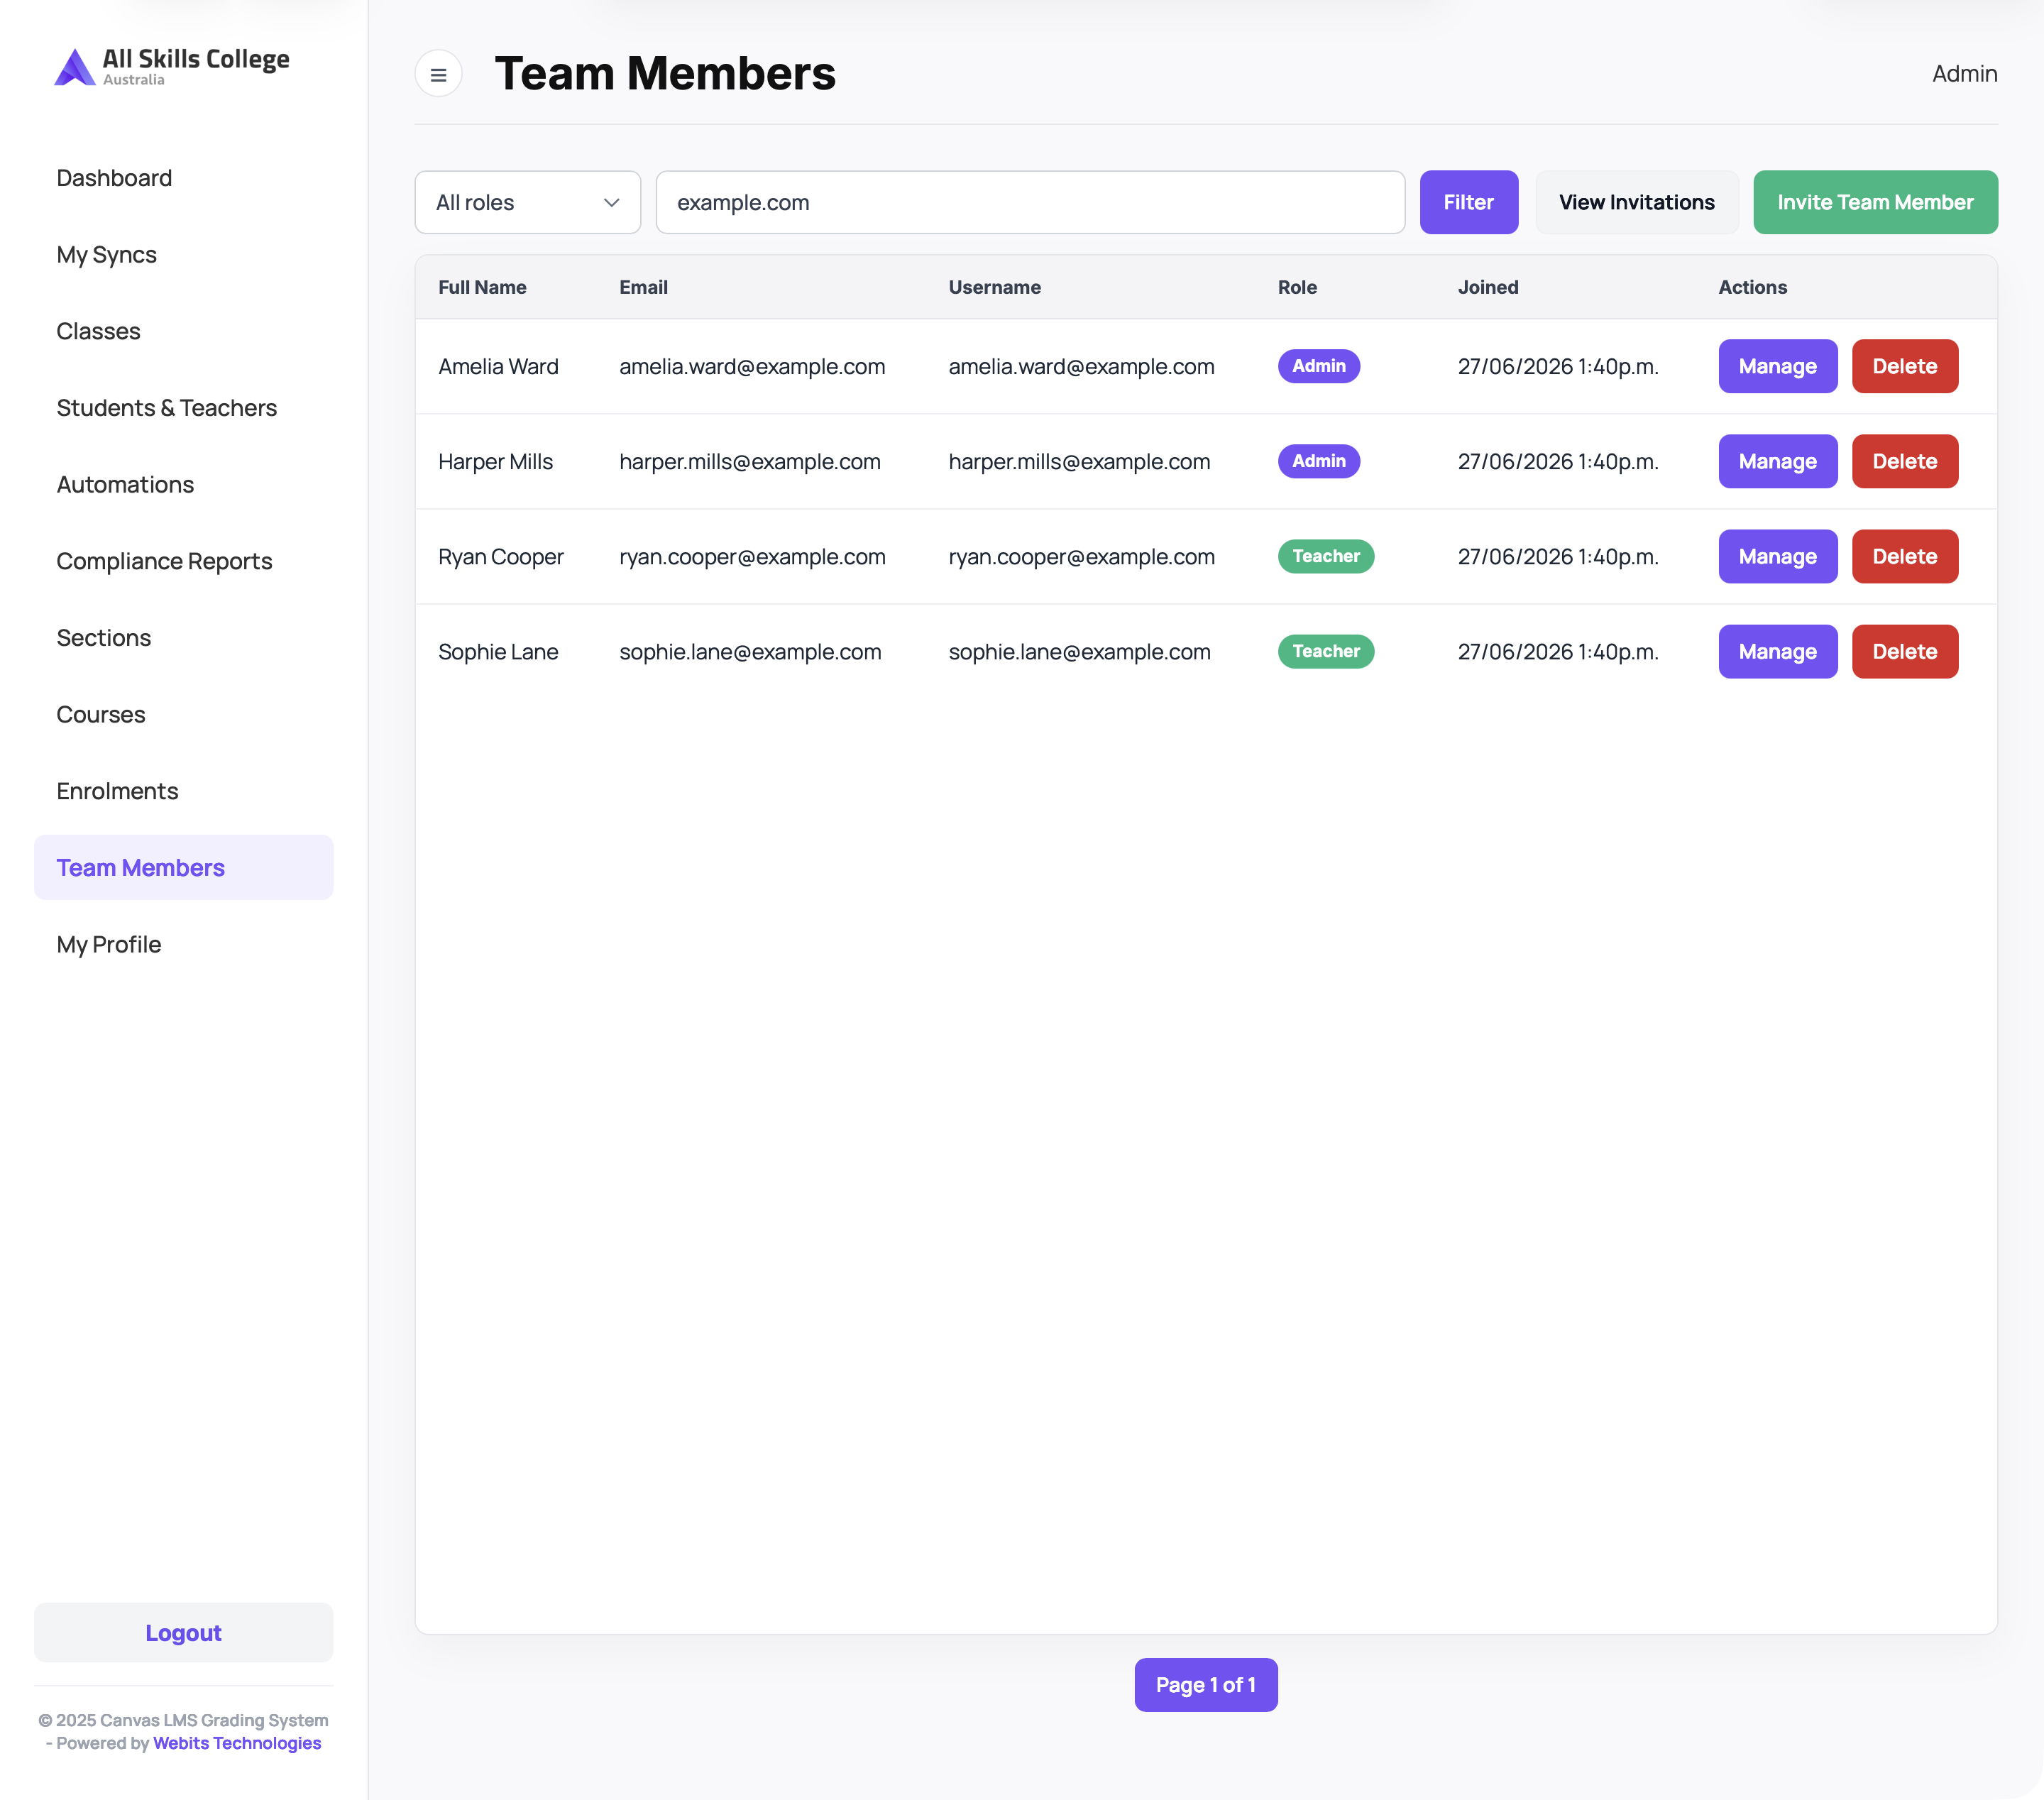Click the Team Members page heading
Screen dimensions: 2044x1800
pos(665,74)
